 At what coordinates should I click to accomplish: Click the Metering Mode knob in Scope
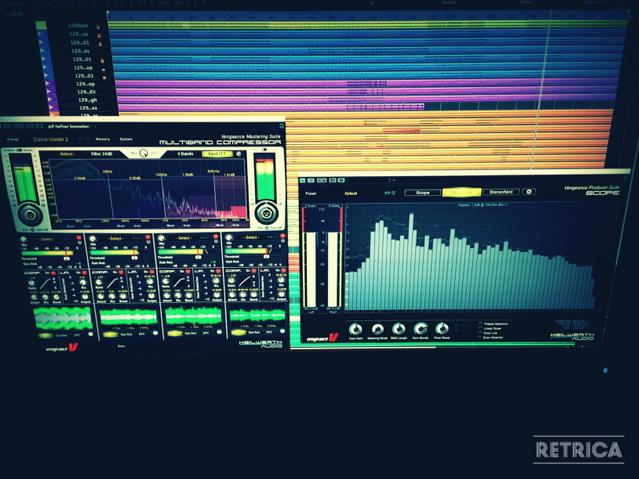[377, 329]
